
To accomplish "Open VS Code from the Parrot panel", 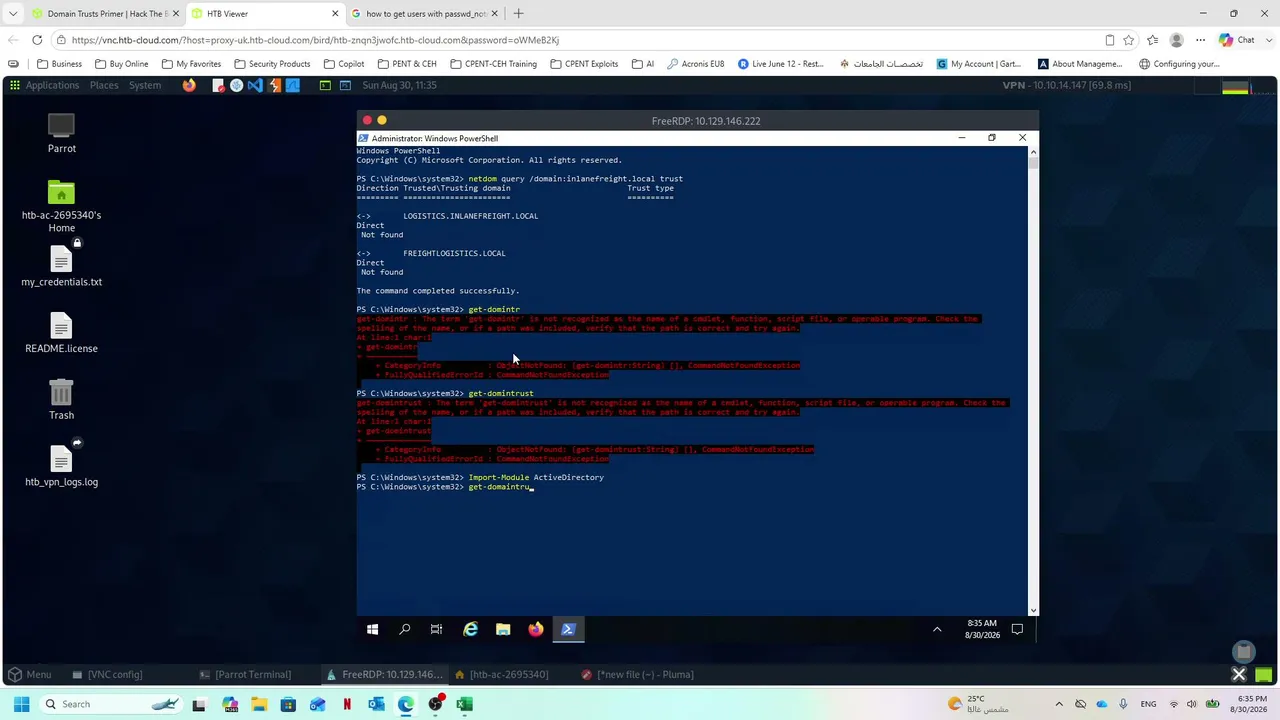I will point(255,85).
